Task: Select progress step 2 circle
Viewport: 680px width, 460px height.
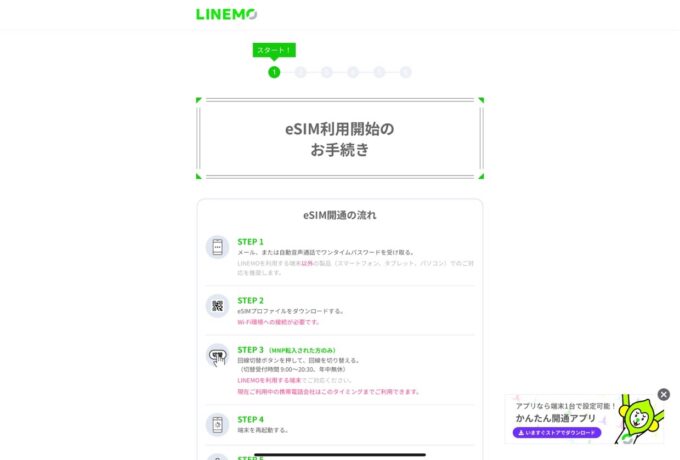Action: point(301,72)
